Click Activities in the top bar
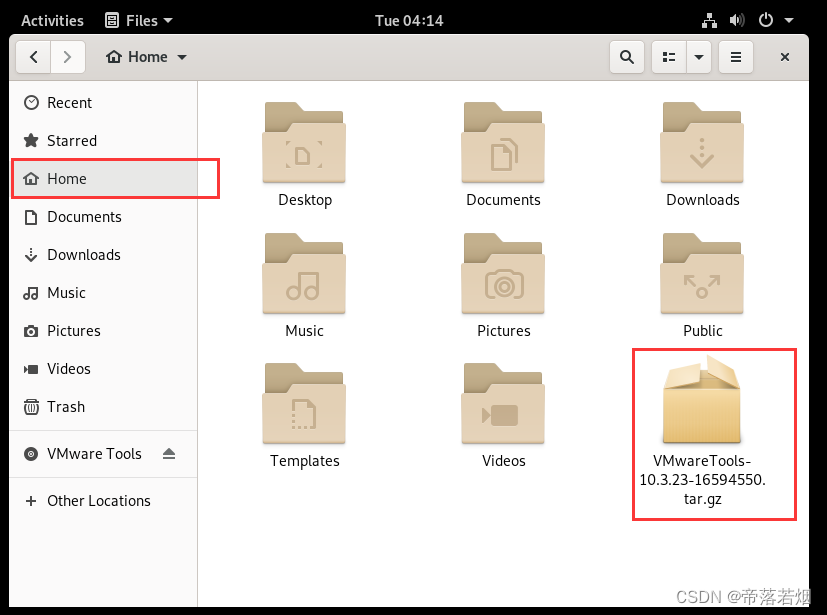Screen dimensions: 827x615 [51, 20]
